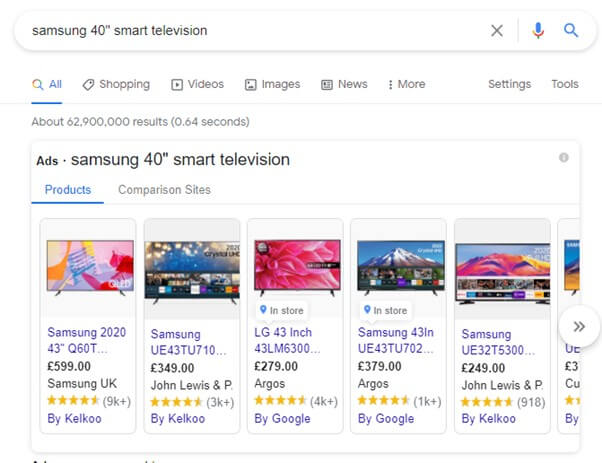The height and width of the screenshot is (463, 602).
Task: Click the In store pin on LG 43 Inch
Action: 282,310
